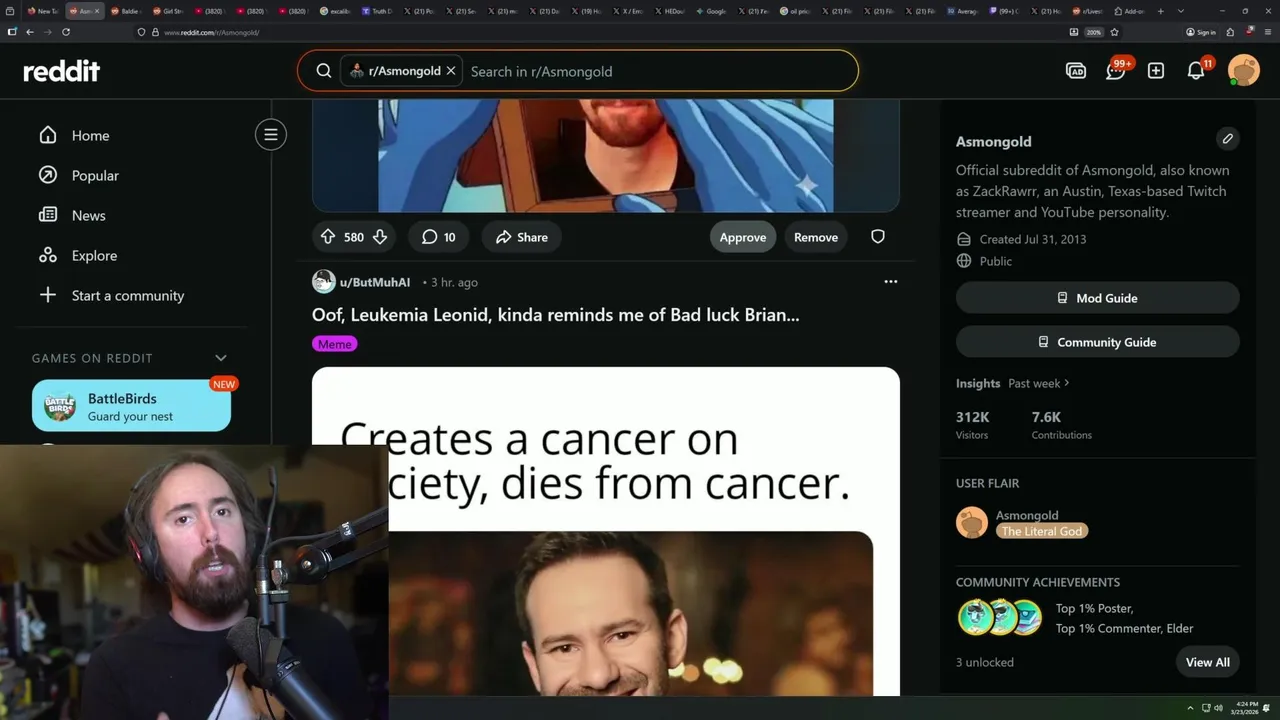Image resolution: width=1280 pixels, height=720 pixels.
Task: Click the taskbar clock
Action: [x=1247, y=707]
